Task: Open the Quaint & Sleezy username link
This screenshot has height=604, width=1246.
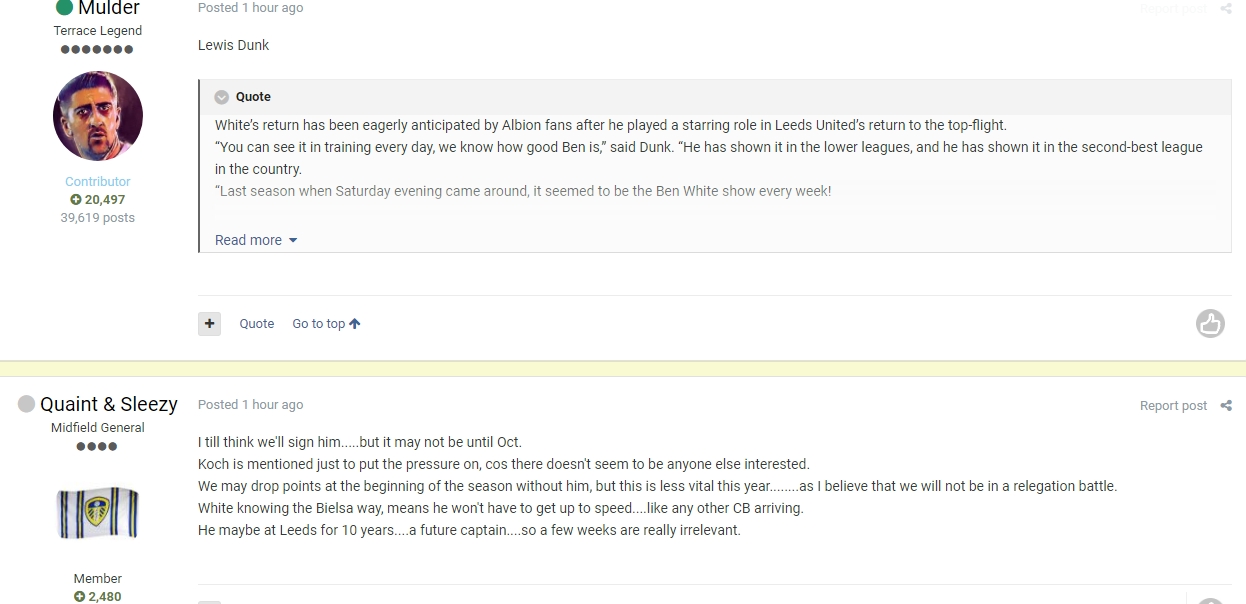Action: (109, 404)
